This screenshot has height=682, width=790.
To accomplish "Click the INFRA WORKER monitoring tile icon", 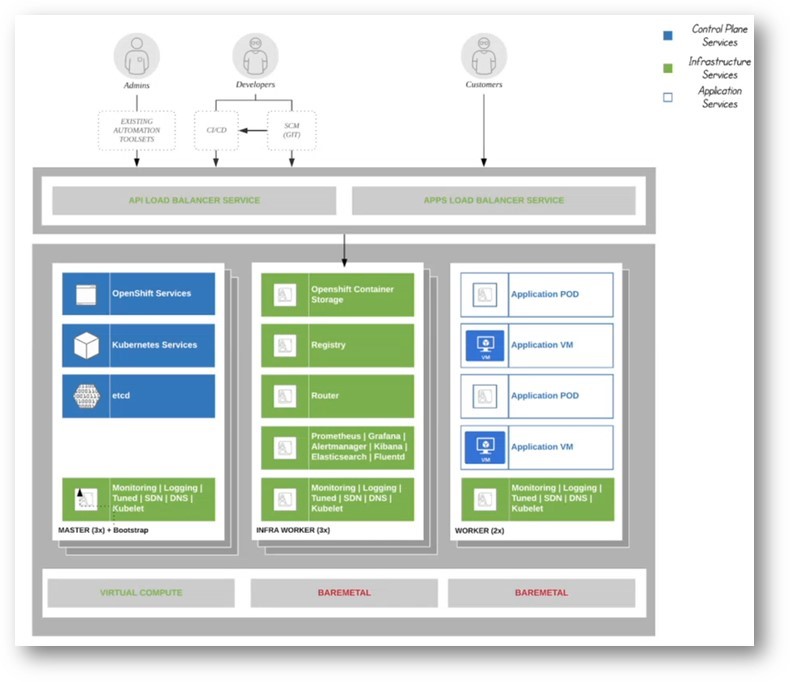I will coord(285,499).
